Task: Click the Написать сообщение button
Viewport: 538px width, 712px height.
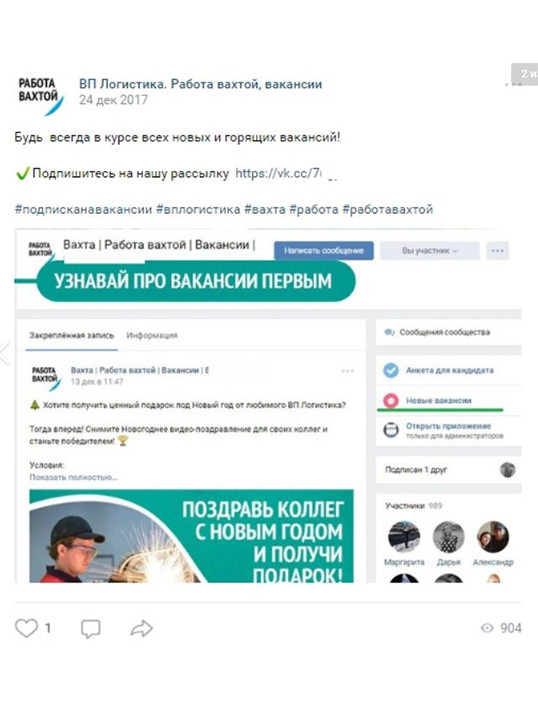Action: [324, 250]
